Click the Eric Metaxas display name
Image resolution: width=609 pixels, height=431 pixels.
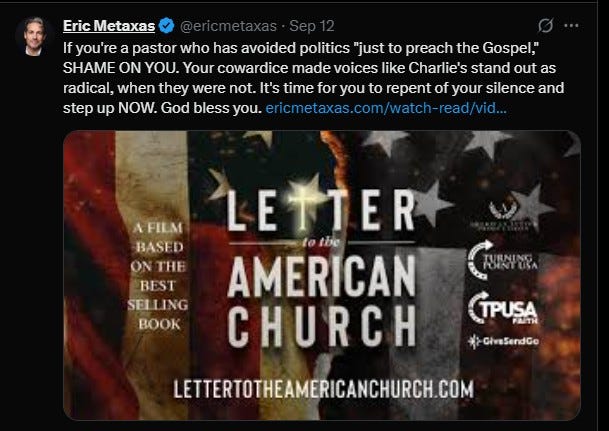109,26
